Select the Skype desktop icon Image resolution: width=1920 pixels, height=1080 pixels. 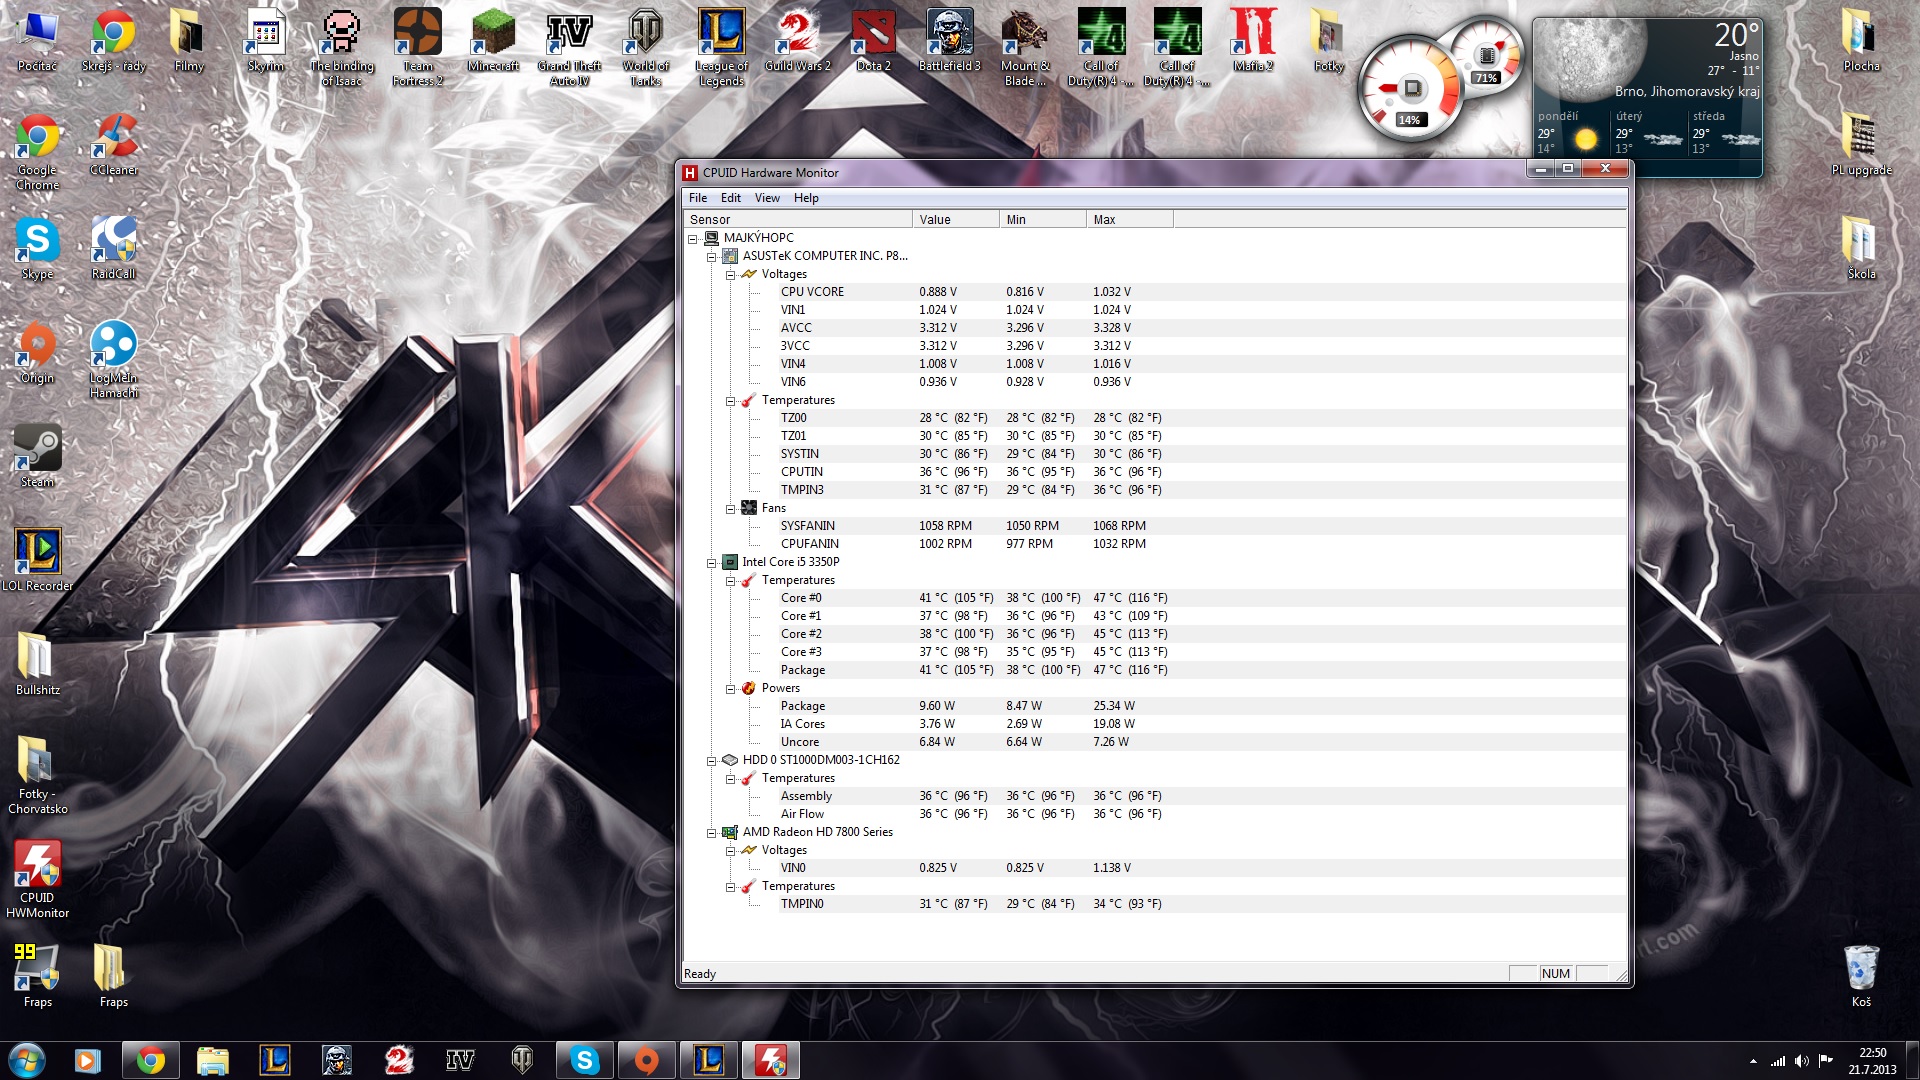[38, 249]
